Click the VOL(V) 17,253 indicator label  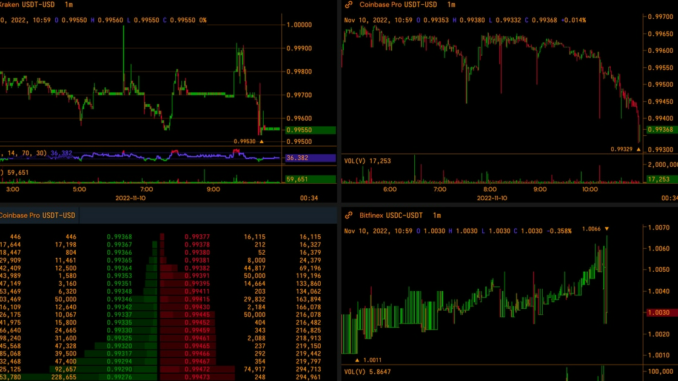368,161
